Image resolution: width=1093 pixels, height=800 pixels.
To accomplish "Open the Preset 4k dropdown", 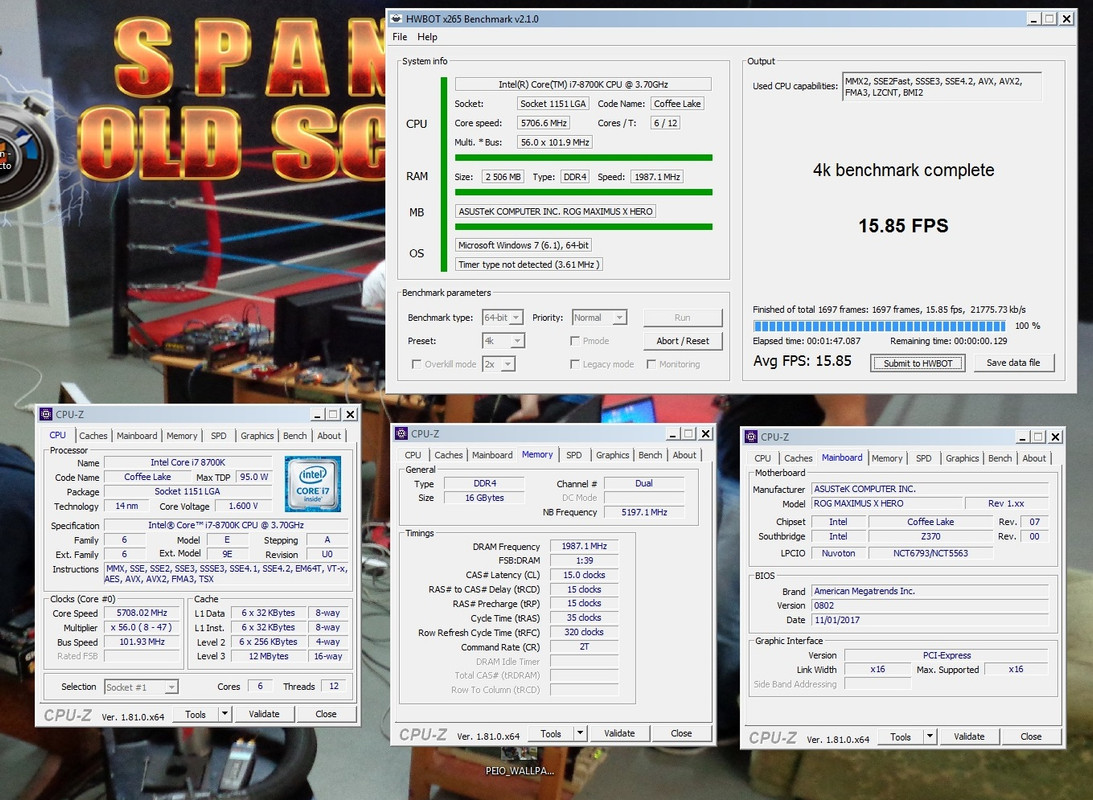I will (x=503, y=341).
